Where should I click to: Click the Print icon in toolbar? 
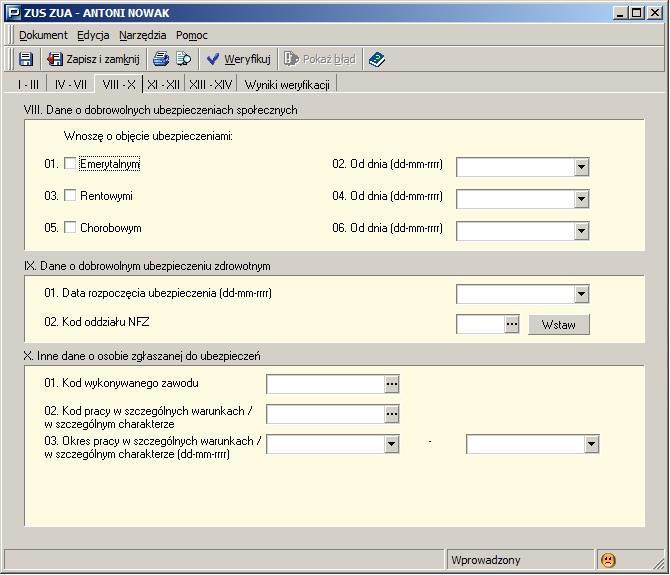161,59
